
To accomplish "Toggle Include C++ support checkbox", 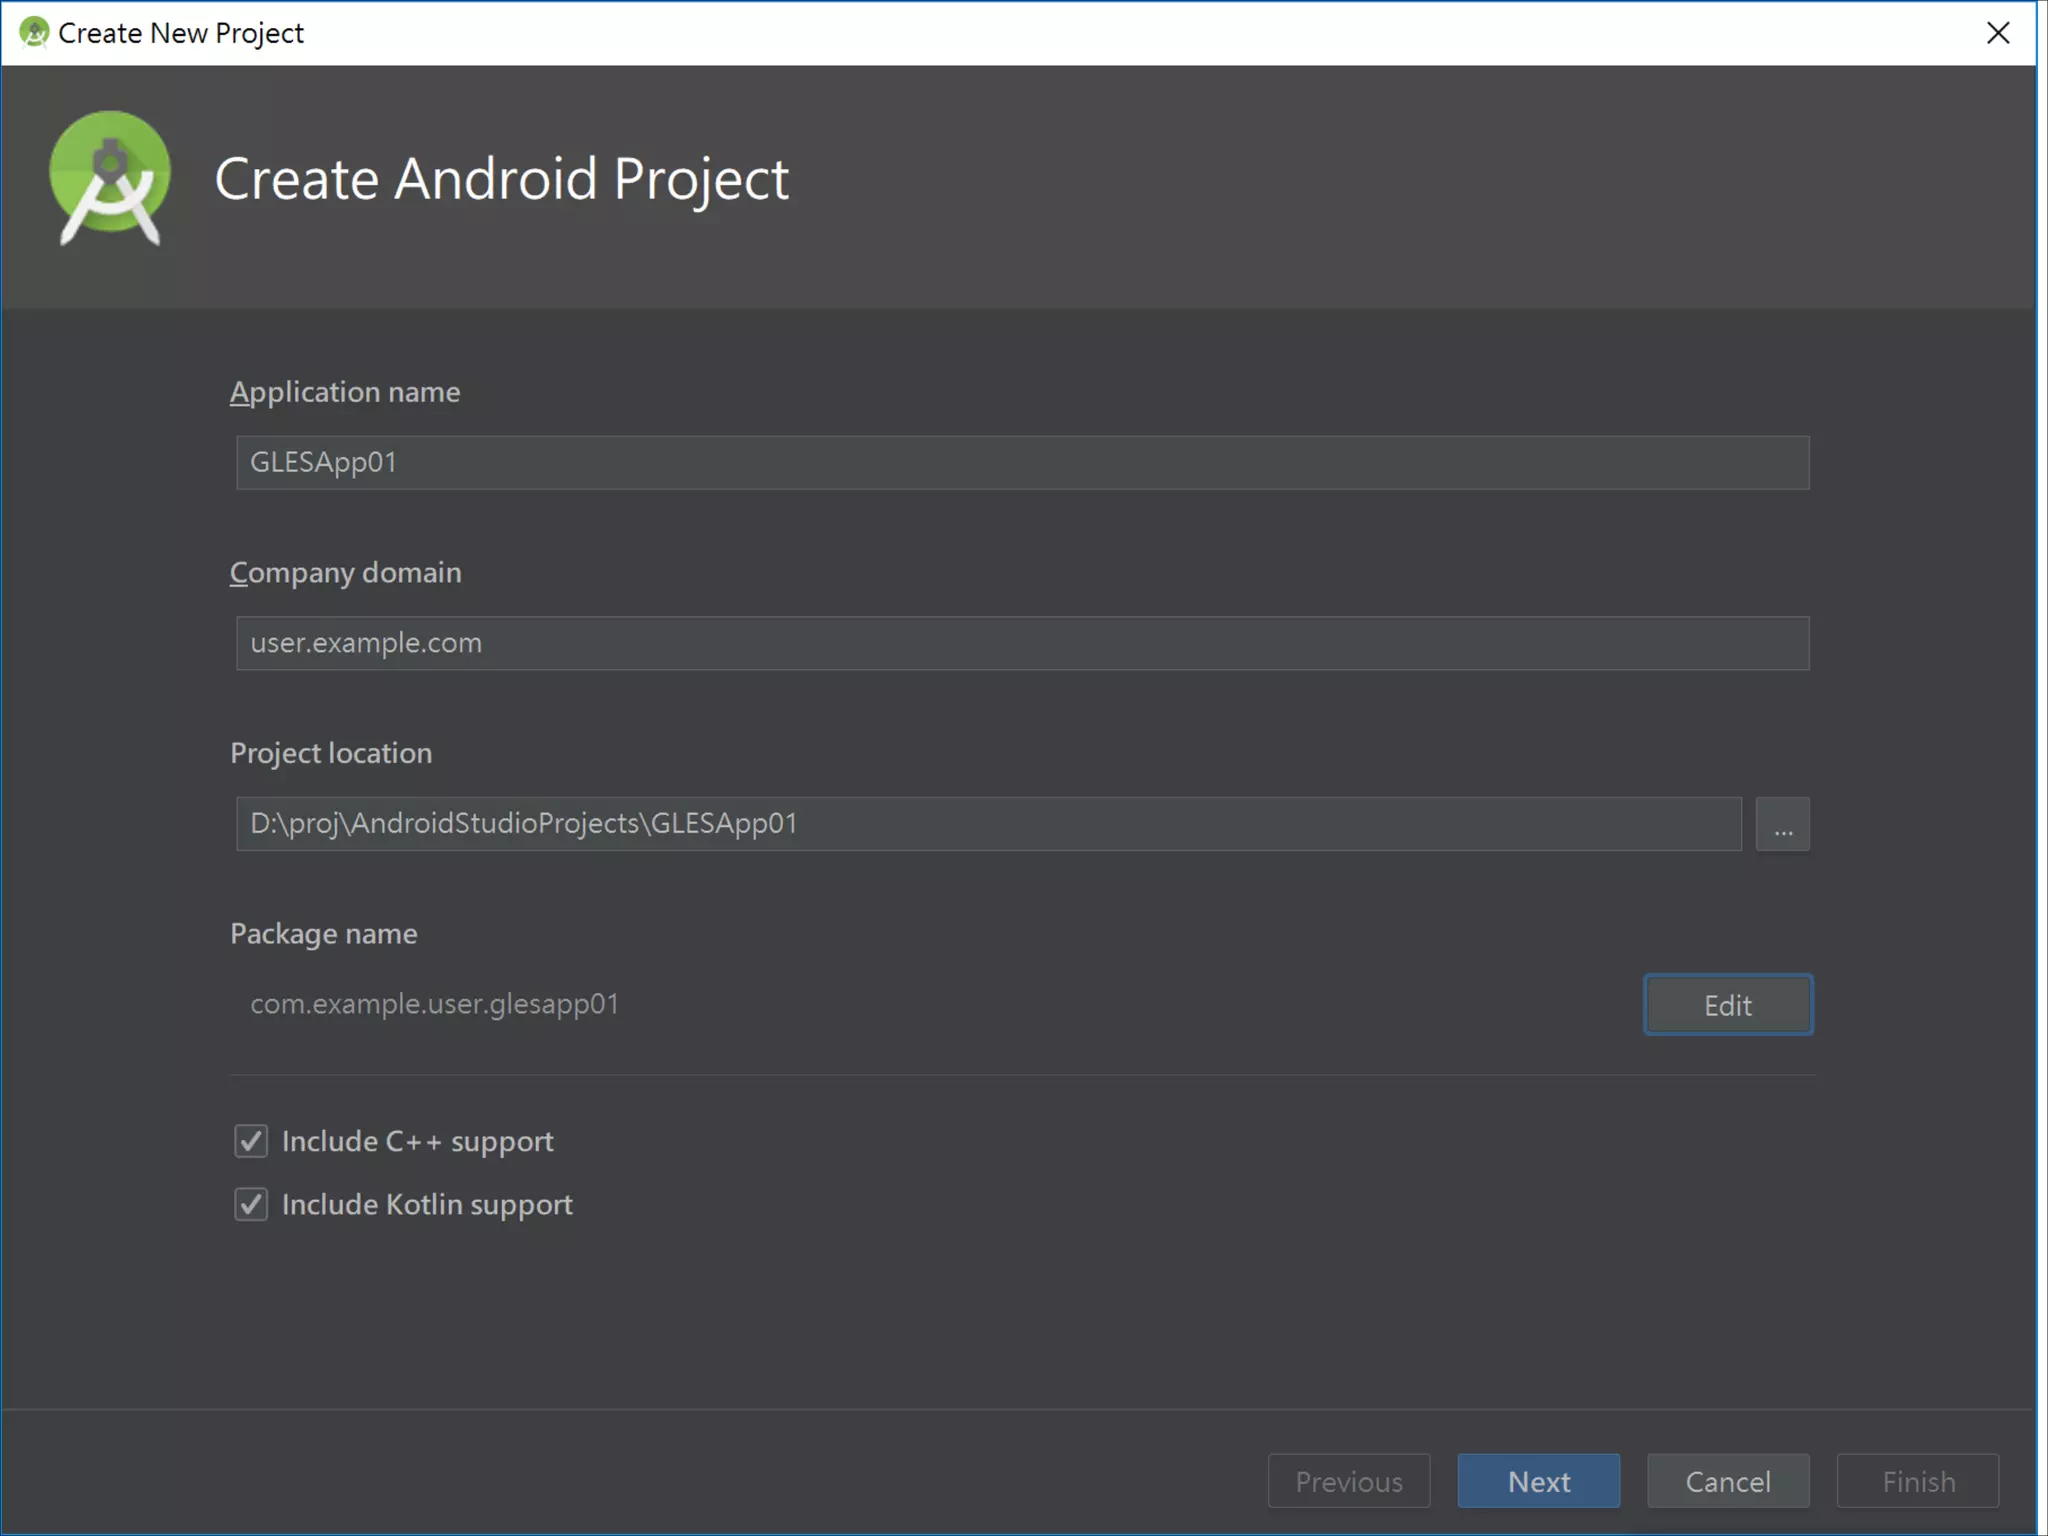I will (251, 1141).
